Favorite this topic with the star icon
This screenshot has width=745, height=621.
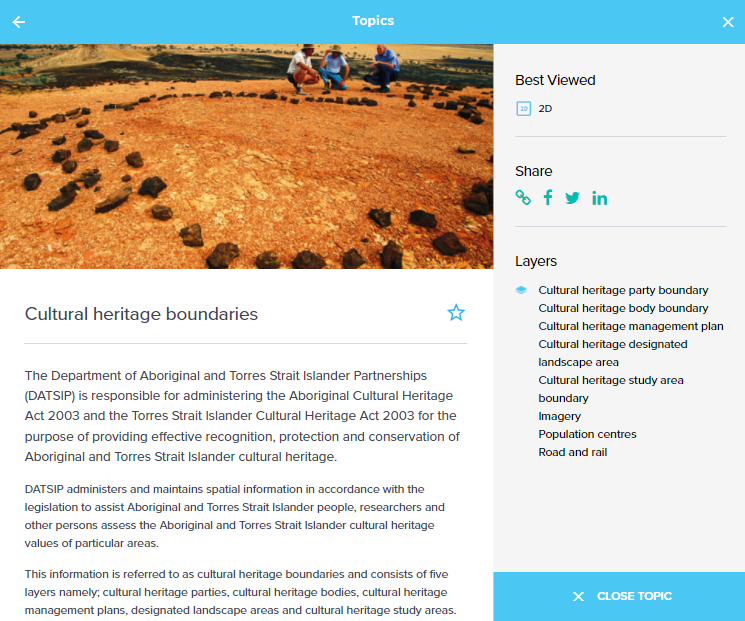click(456, 313)
